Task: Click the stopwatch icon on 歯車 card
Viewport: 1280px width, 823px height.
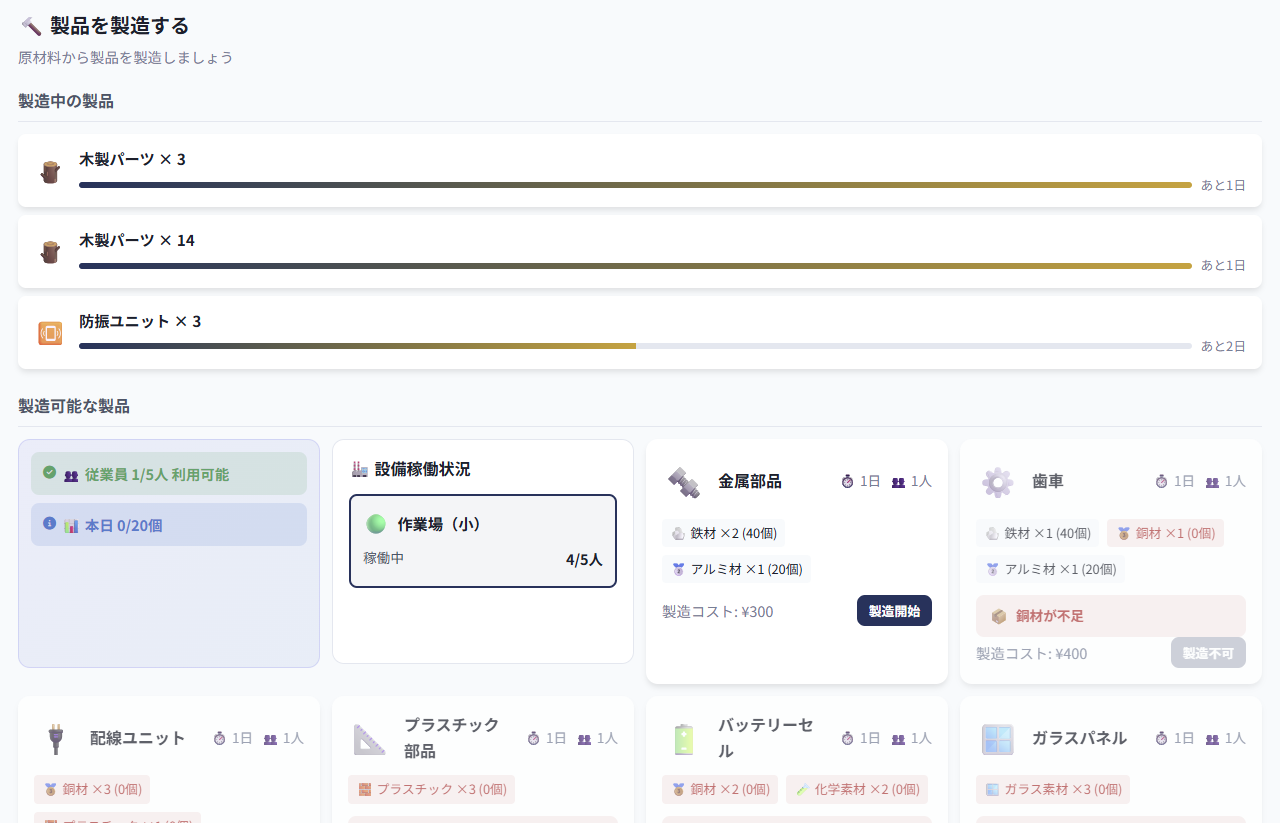Action: 1162,482
